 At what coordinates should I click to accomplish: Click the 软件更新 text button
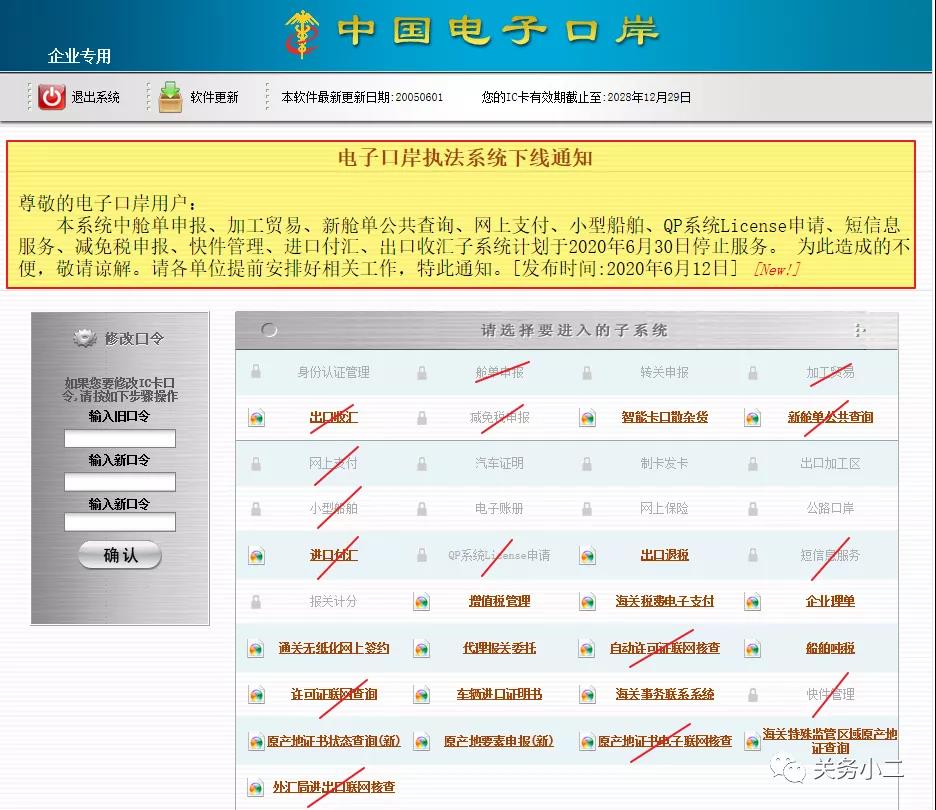214,97
